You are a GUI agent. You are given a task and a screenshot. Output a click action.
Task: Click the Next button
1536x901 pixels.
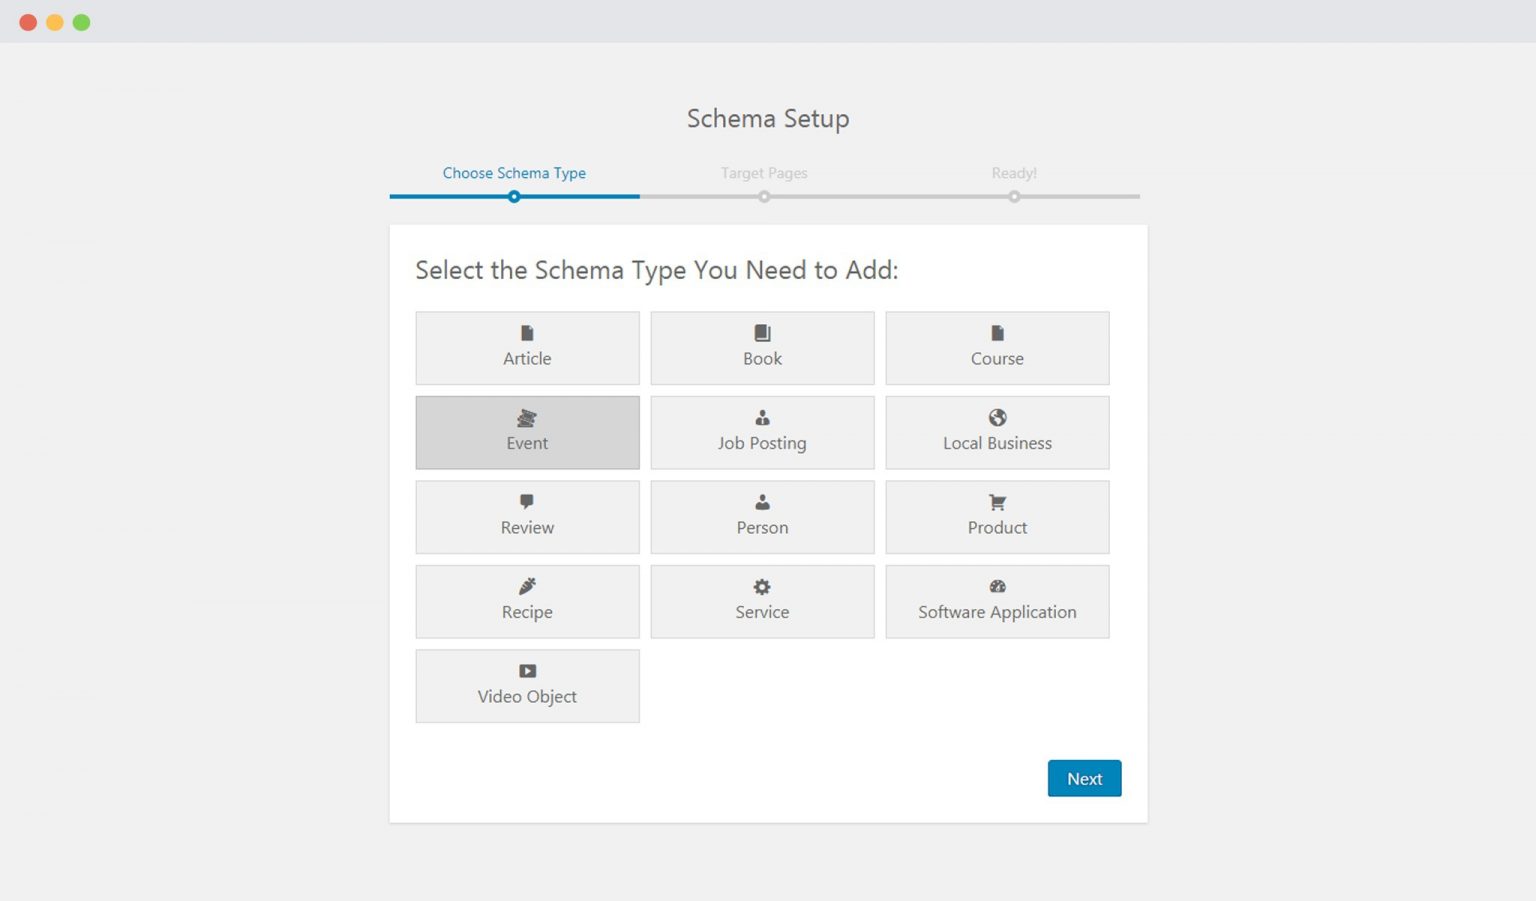coord(1084,778)
